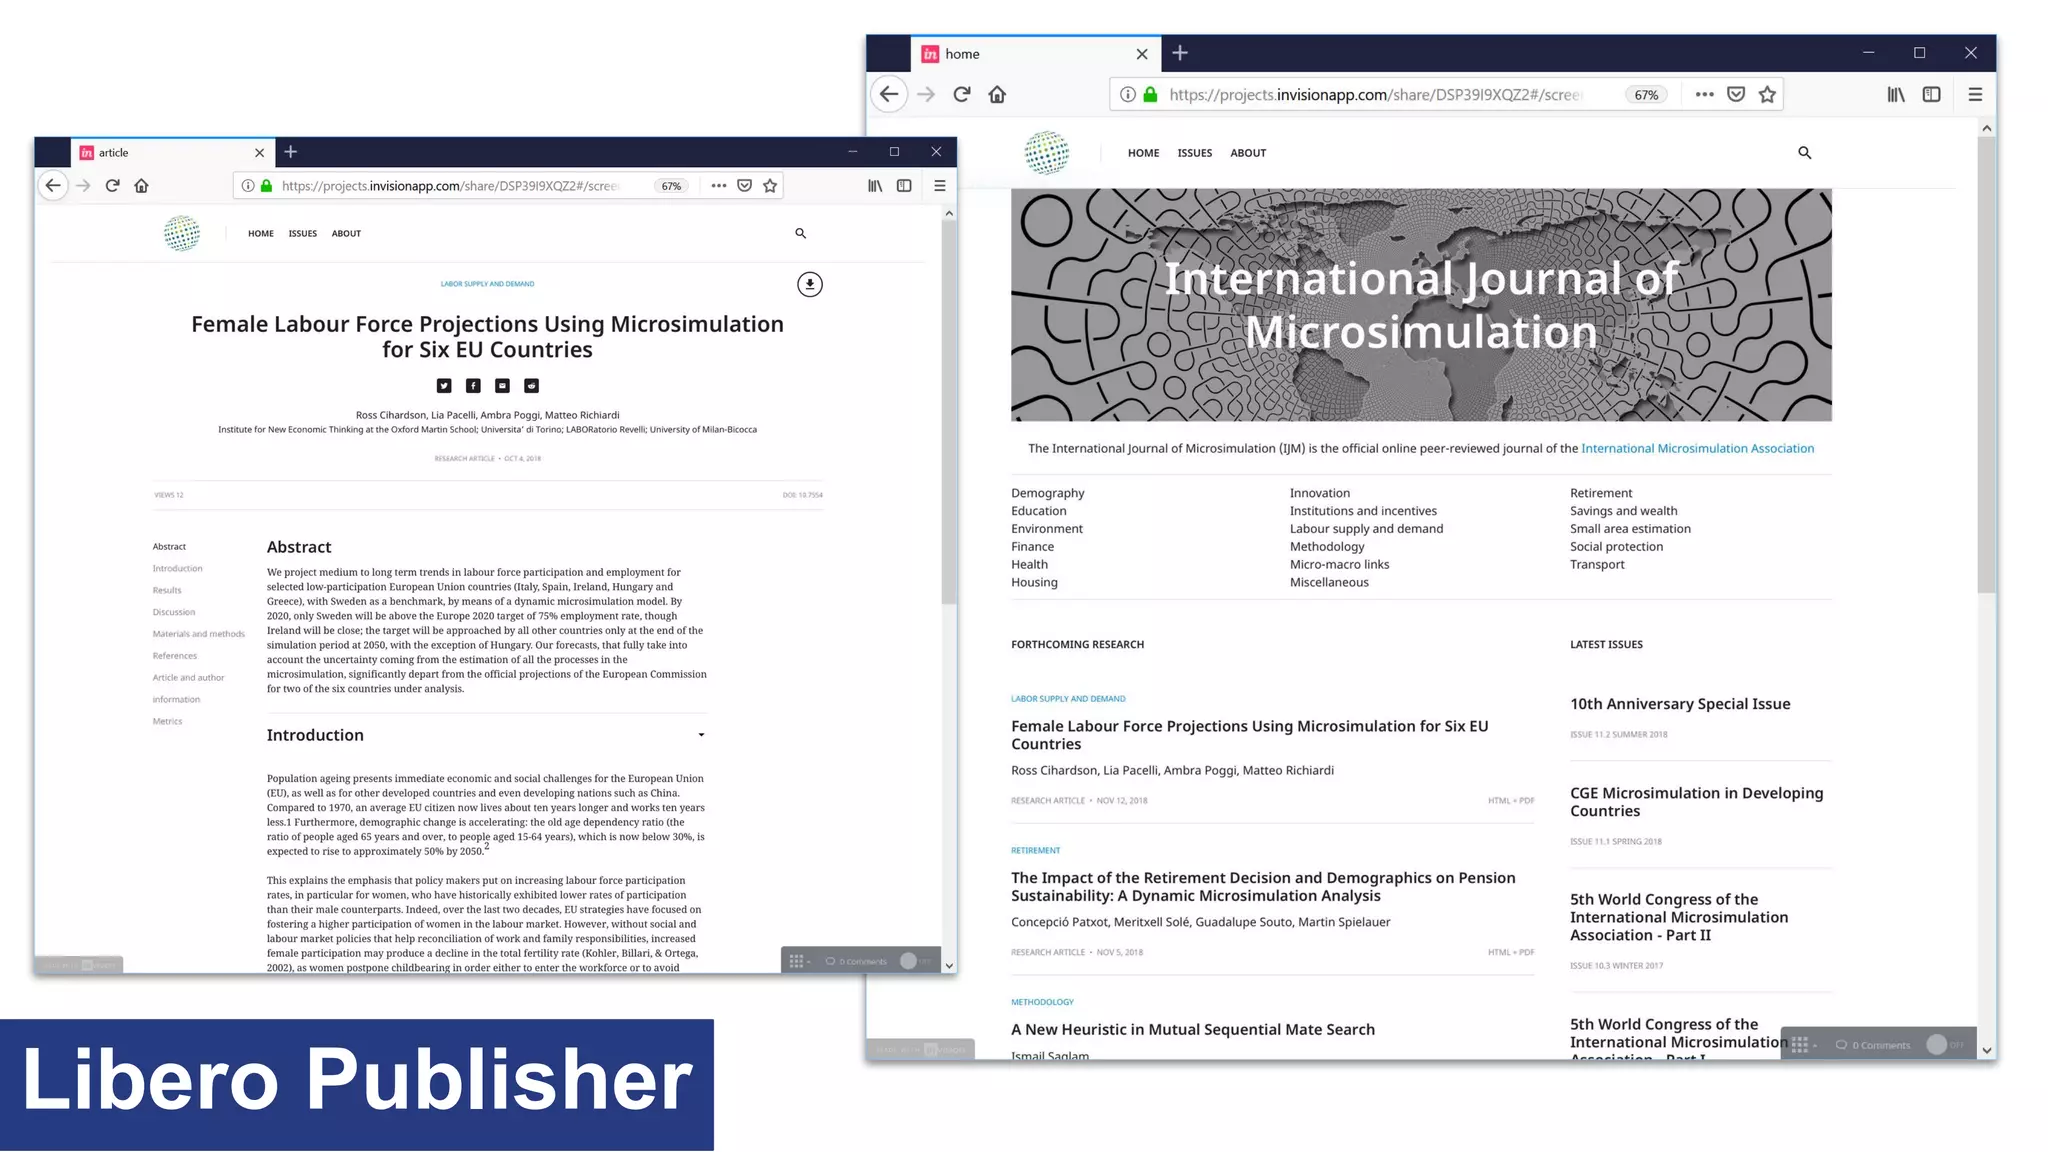Save to Pocket in article window
Image resolution: width=2048 pixels, height=1152 pixels.
744,186
